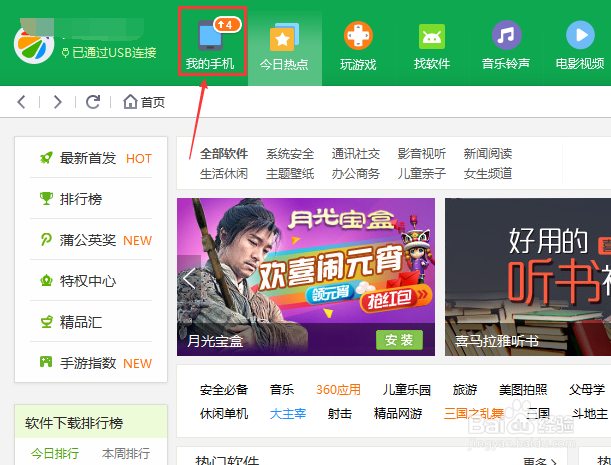The height and width of the screenshot is (465, 611).
Task: Select the 影音视听 category
Action: [422, 154]
